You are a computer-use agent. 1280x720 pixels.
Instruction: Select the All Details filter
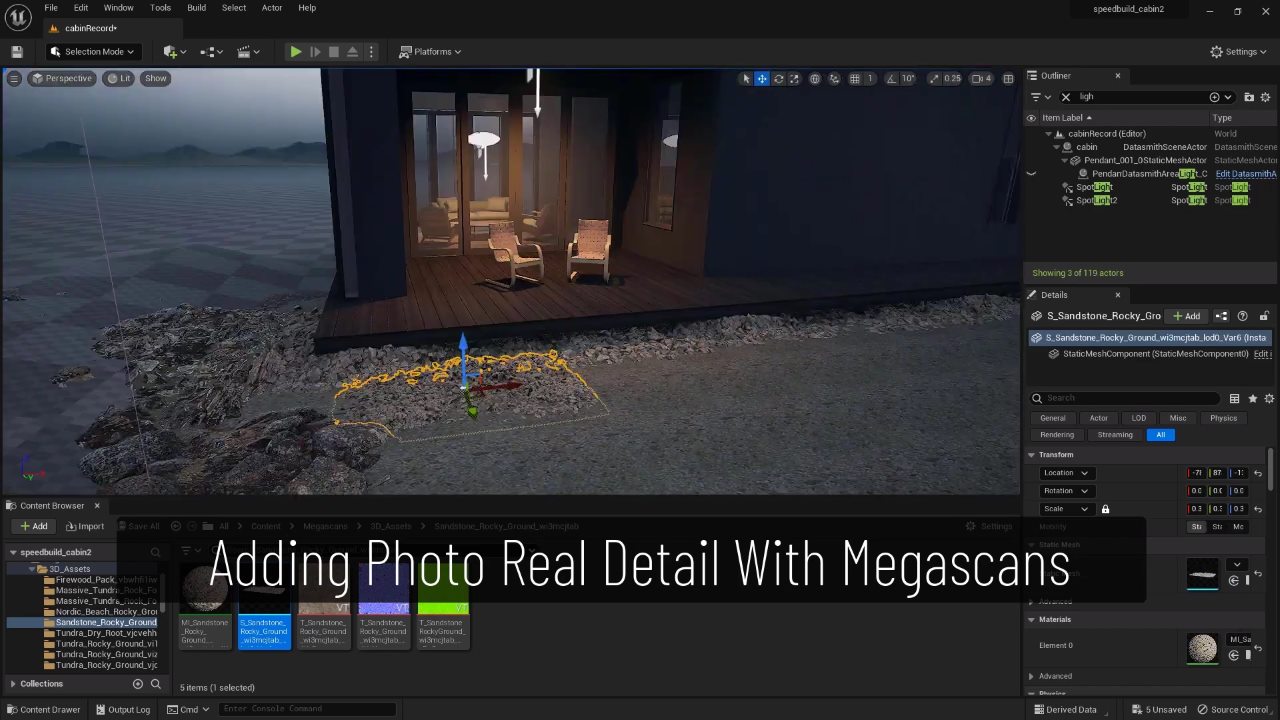(1160, 435)
